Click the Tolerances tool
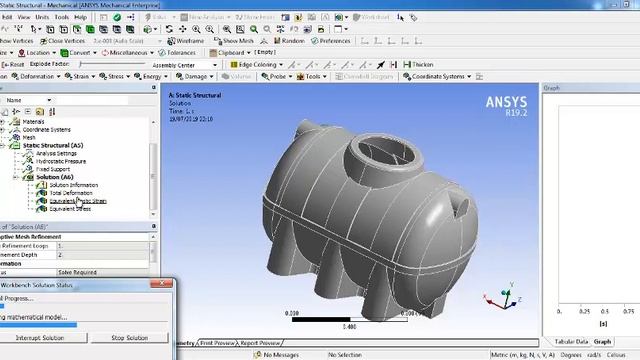 [x=177, y=53]
